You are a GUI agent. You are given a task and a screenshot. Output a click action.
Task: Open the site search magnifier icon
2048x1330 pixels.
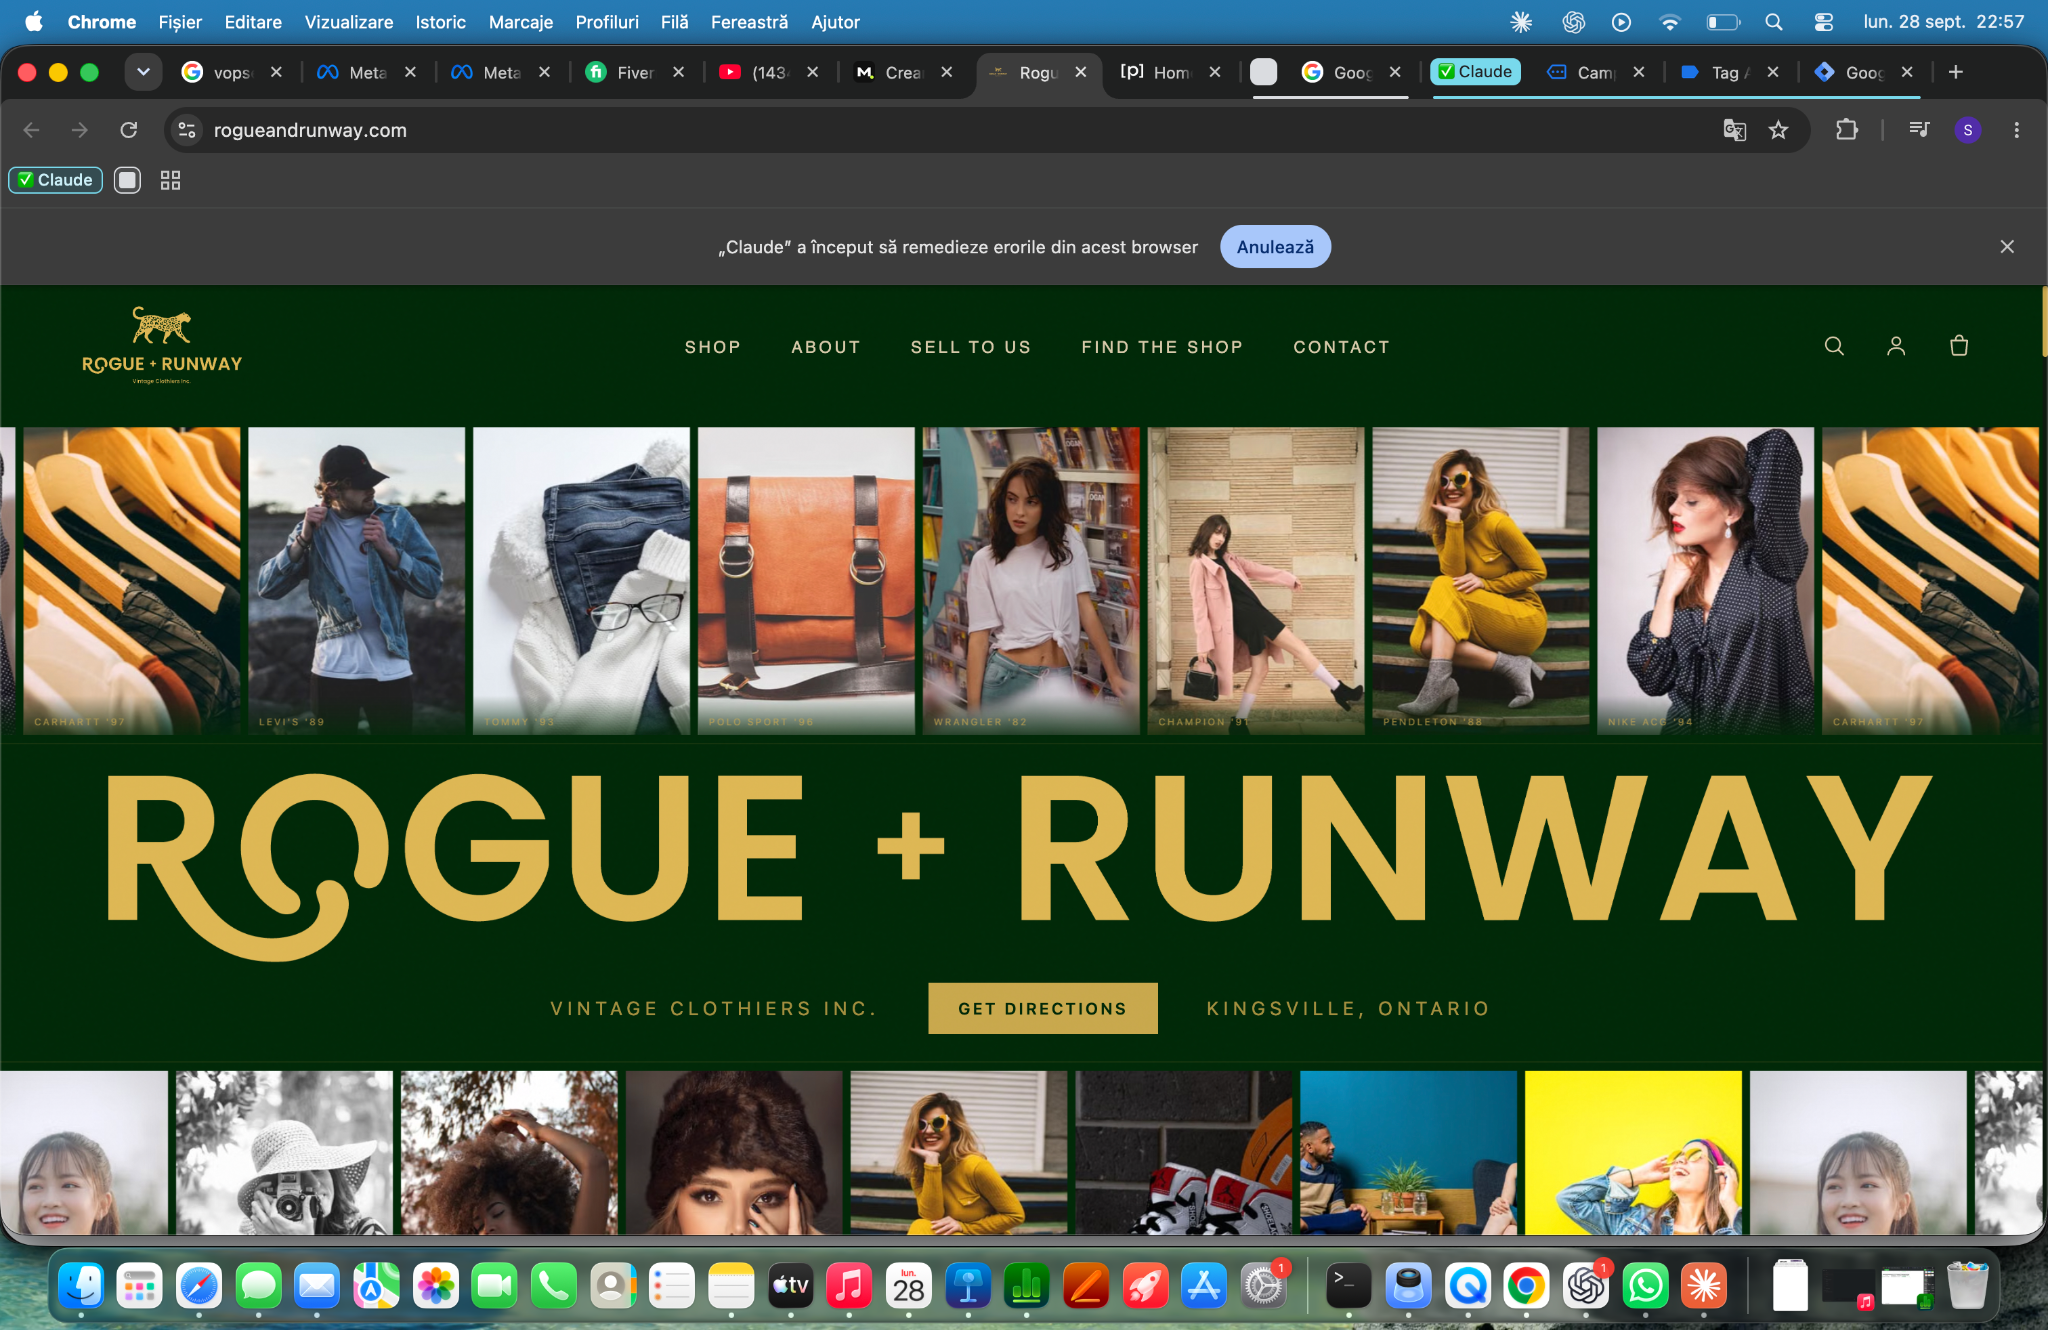point(1834,346)
